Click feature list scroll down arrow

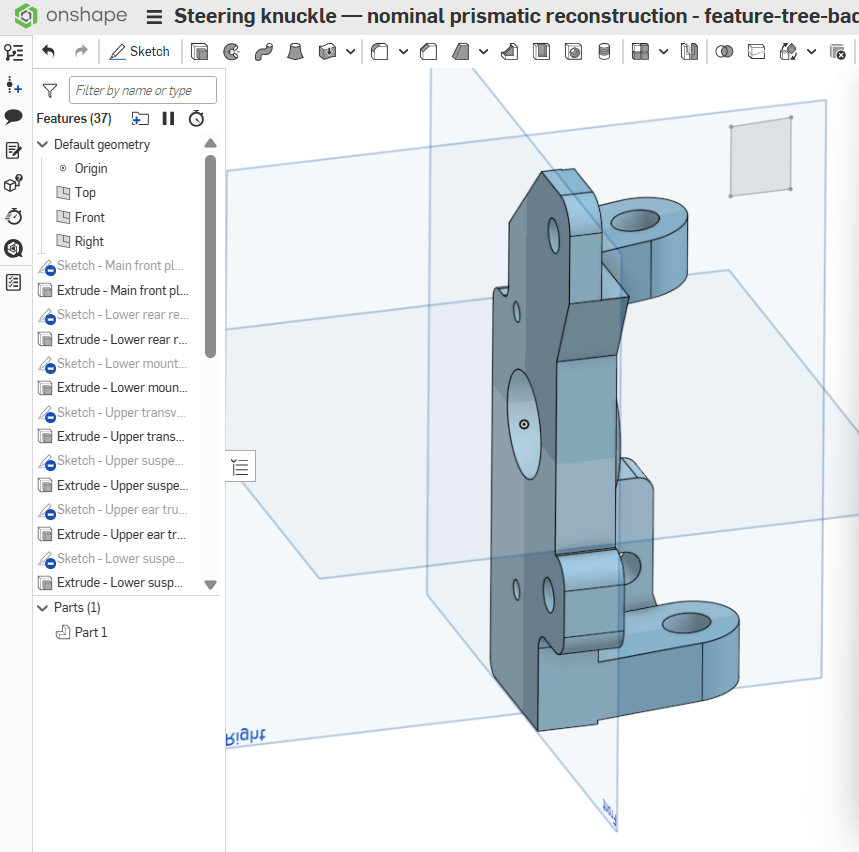[x=210, y=584]
